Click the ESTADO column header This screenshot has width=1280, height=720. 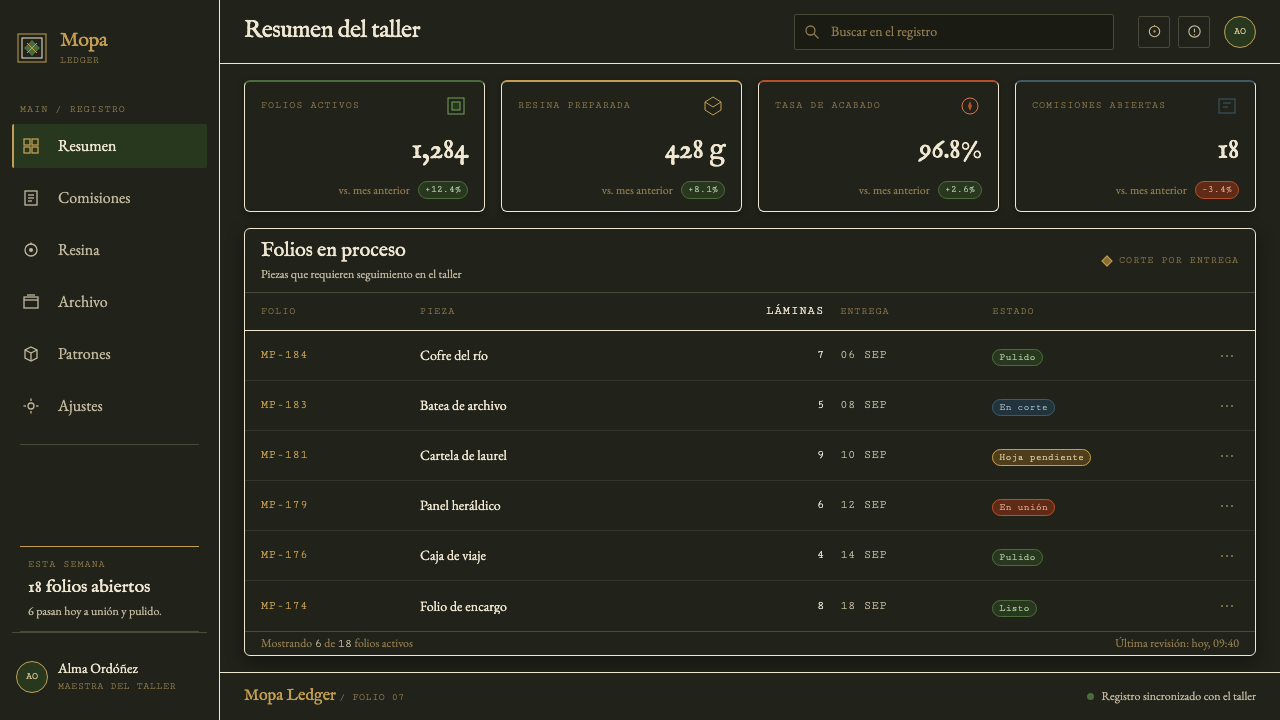click(1013, 311)
